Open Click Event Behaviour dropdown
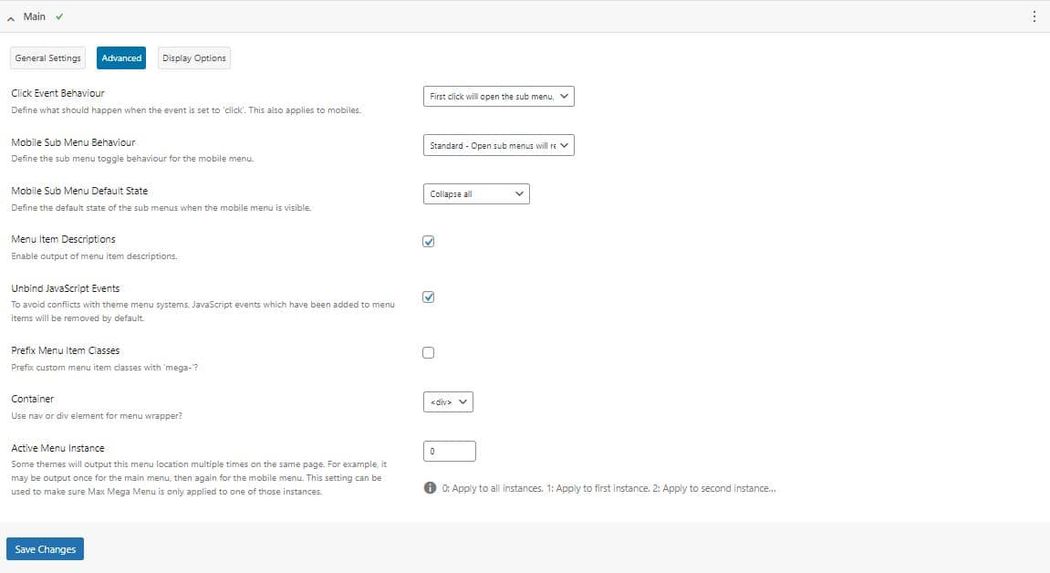Image resolution: width=1050 pixels, height=573 pixels. pyautogui.click(x=499, y=96)
